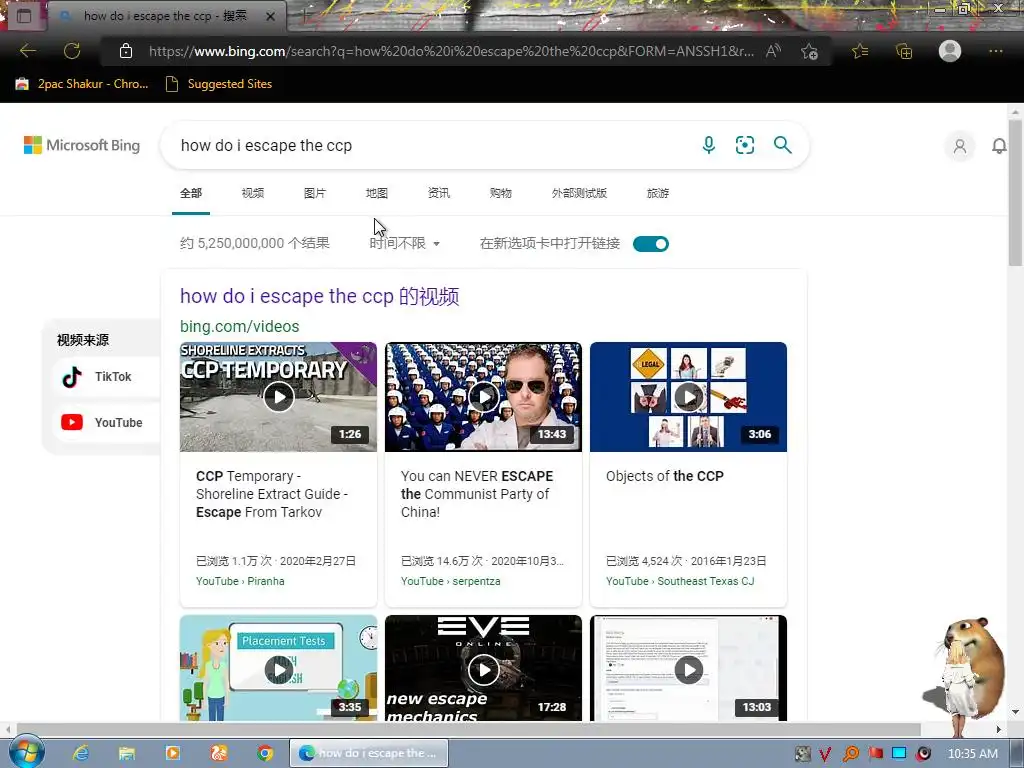Click the 约 5,250,000,000 个结果 count
Viewport: 1024px width, 768px height.
255,243
